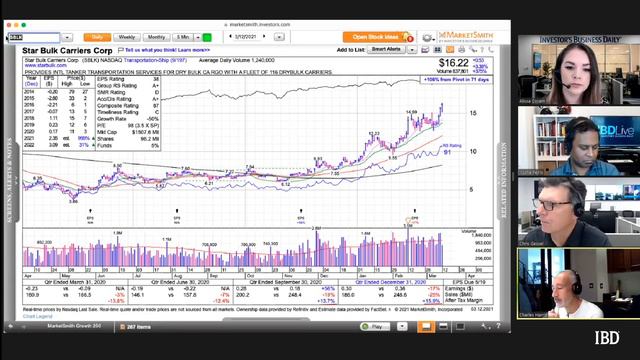Viewport: 640px width, 360px height.
Task: Go to previous date with left arrow
Action: (230, 37)
